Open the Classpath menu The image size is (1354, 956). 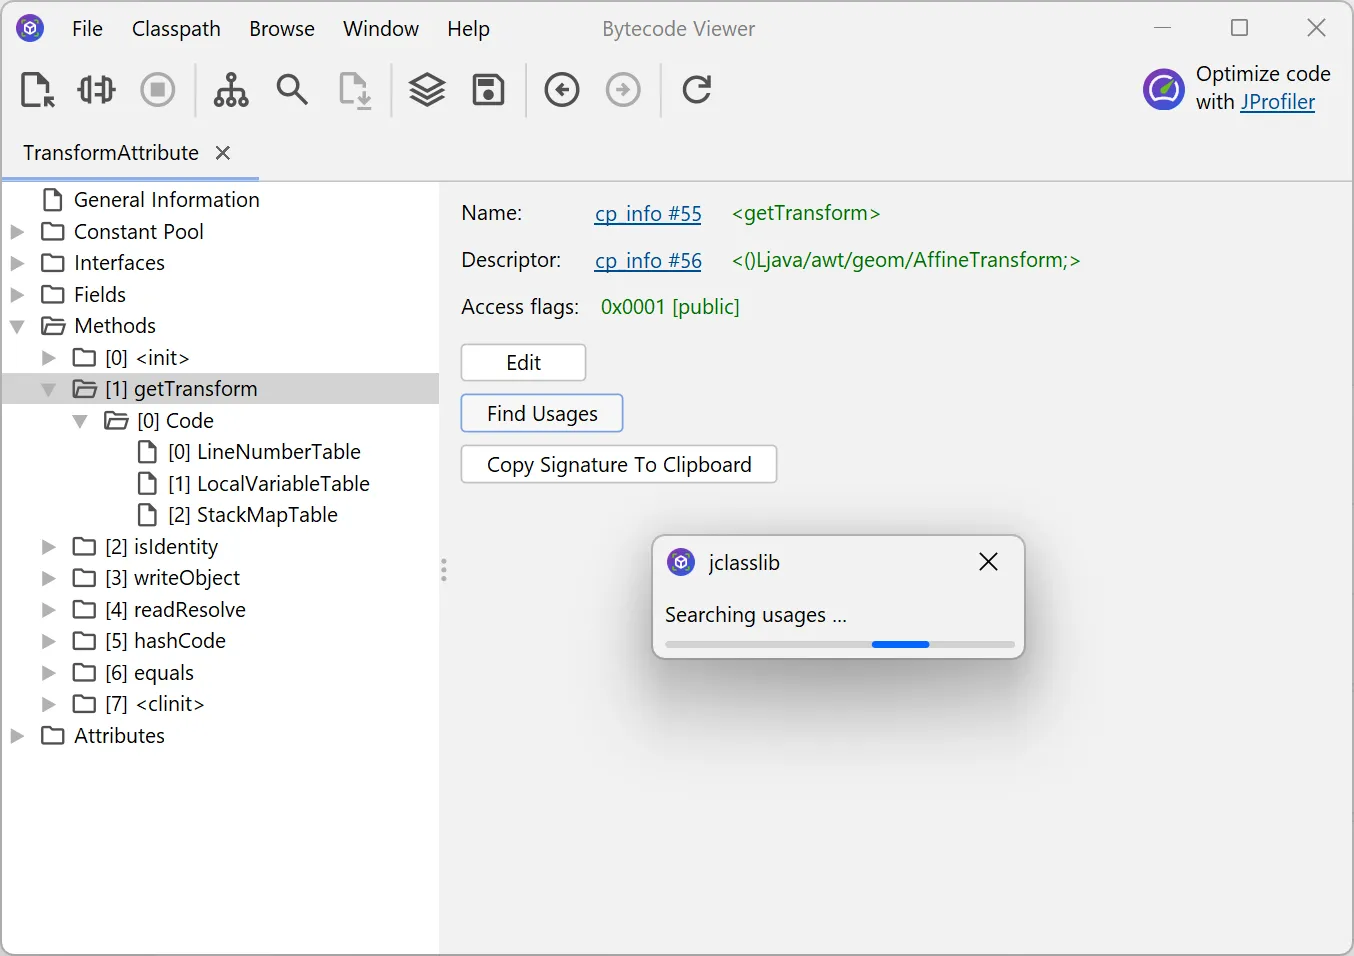click(x=176, y=29)
